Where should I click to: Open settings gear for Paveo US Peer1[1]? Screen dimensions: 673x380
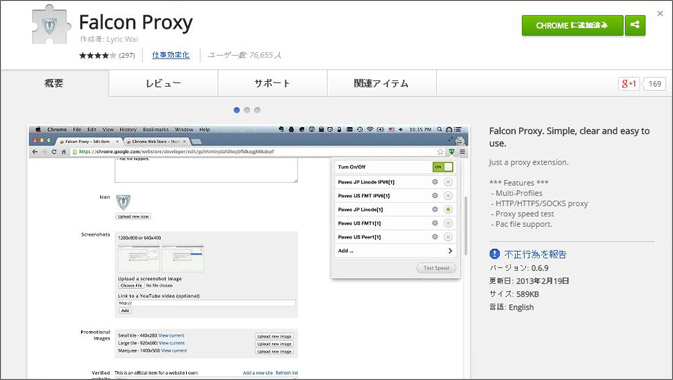point(435,237)
